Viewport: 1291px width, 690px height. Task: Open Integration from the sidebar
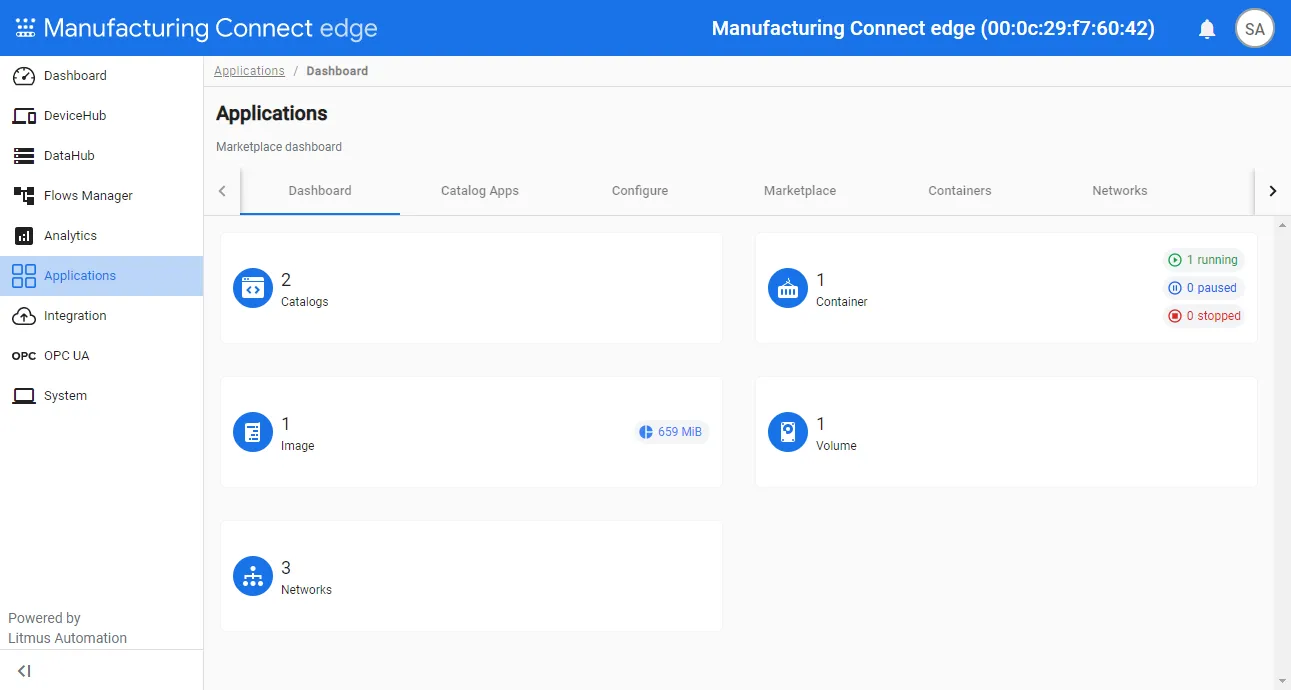coord(101,316)
